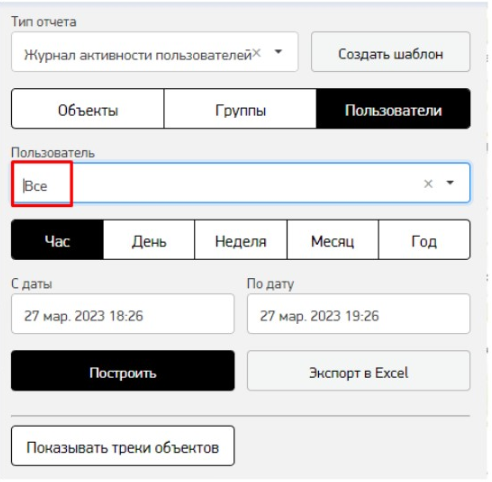Image resolution: width=492 pixels, height=482 pixels.
Task: Click Экспорт в Excel button
Action: (359, 371)
